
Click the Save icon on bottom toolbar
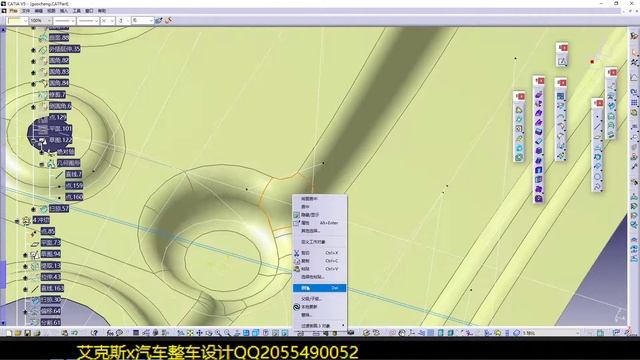(x=27, y=333)
